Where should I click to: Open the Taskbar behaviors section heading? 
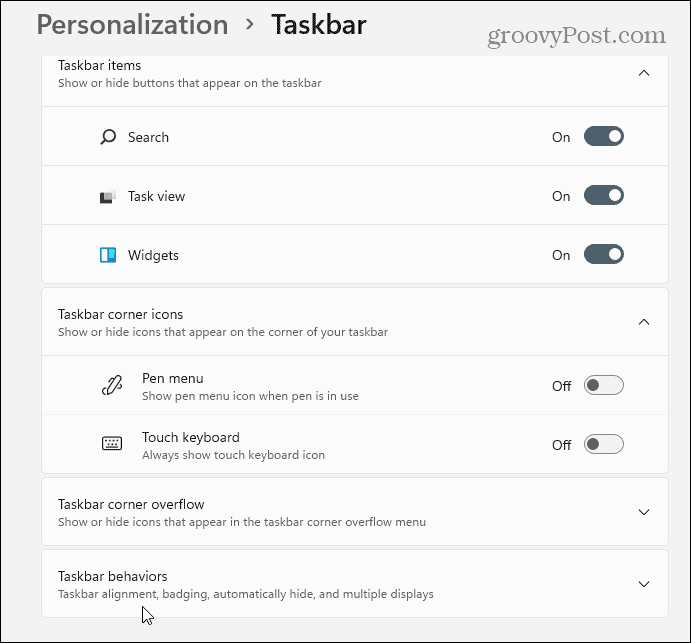coord(113,576)
